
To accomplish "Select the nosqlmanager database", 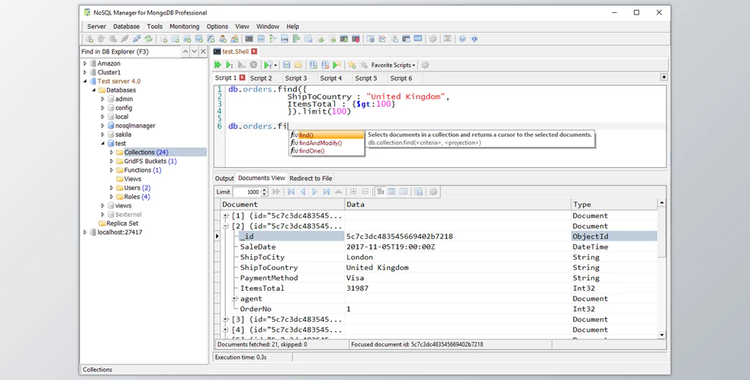I will tap(135, 126).
